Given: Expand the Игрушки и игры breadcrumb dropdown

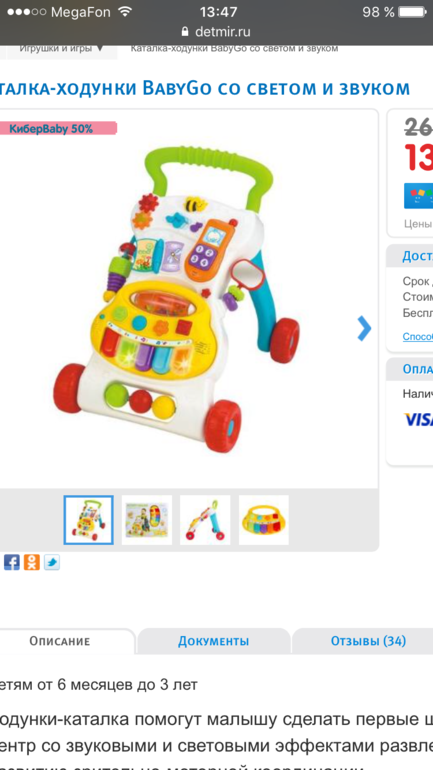Looking at the screenshot, I should coord(61,49).
